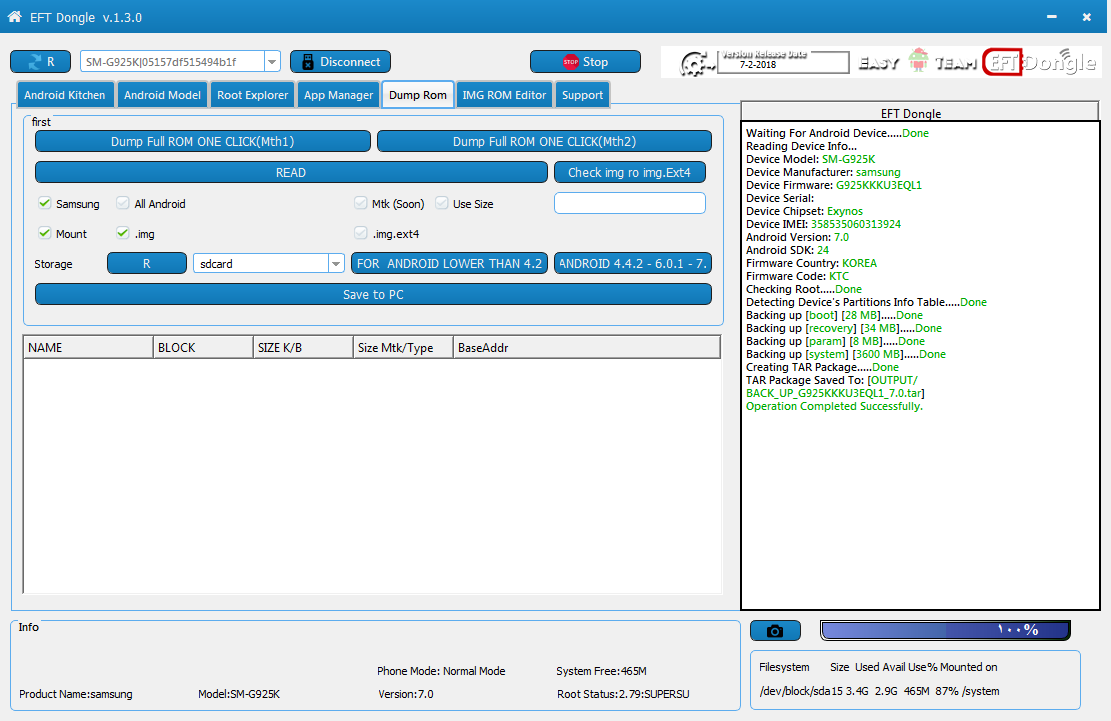Expand the SM-G925K device selection dropdown
Image resolution: width=1111 pixels, height=721 pixels.
272,62
